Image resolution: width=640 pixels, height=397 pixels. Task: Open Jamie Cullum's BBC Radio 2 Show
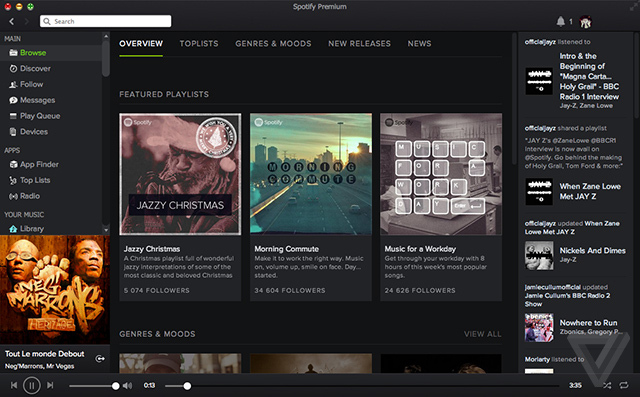567,300
